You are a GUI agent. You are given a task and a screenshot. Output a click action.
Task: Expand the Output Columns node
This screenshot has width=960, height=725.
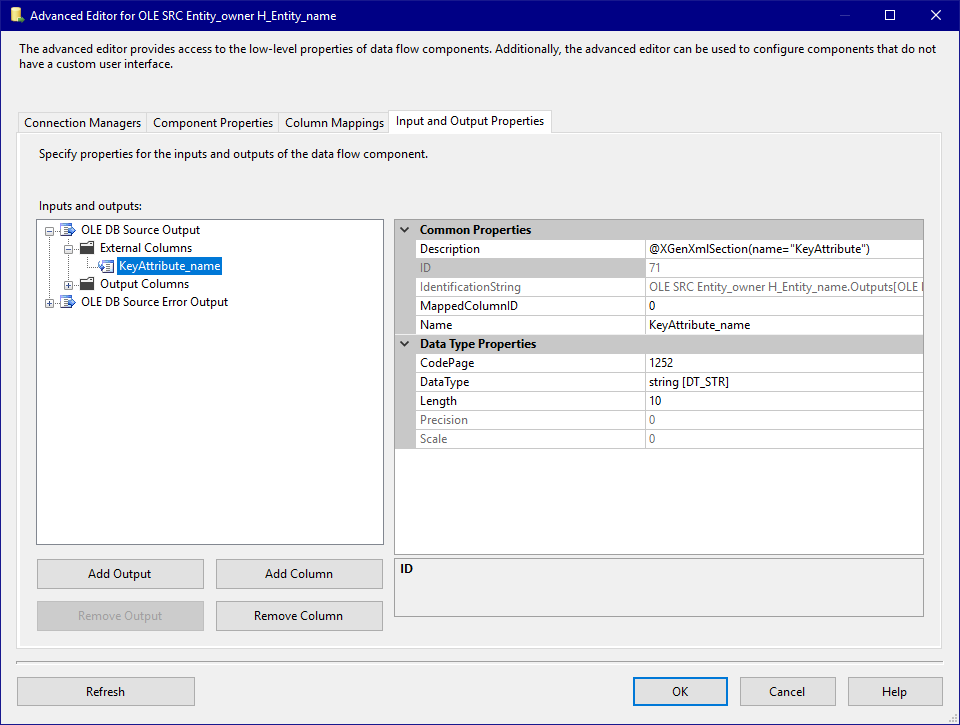click(69, 285)
